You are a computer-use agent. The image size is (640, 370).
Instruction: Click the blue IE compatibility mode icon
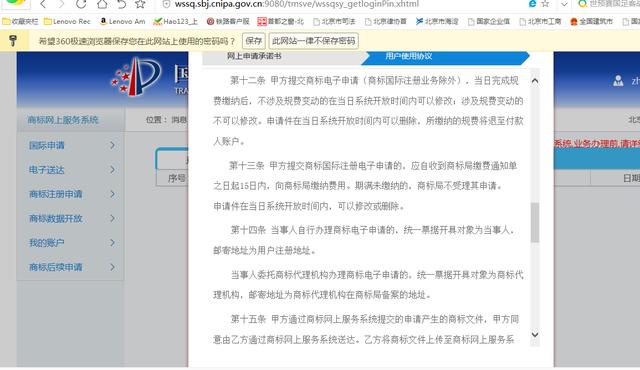pyautogui.click(x=532, y=4)
